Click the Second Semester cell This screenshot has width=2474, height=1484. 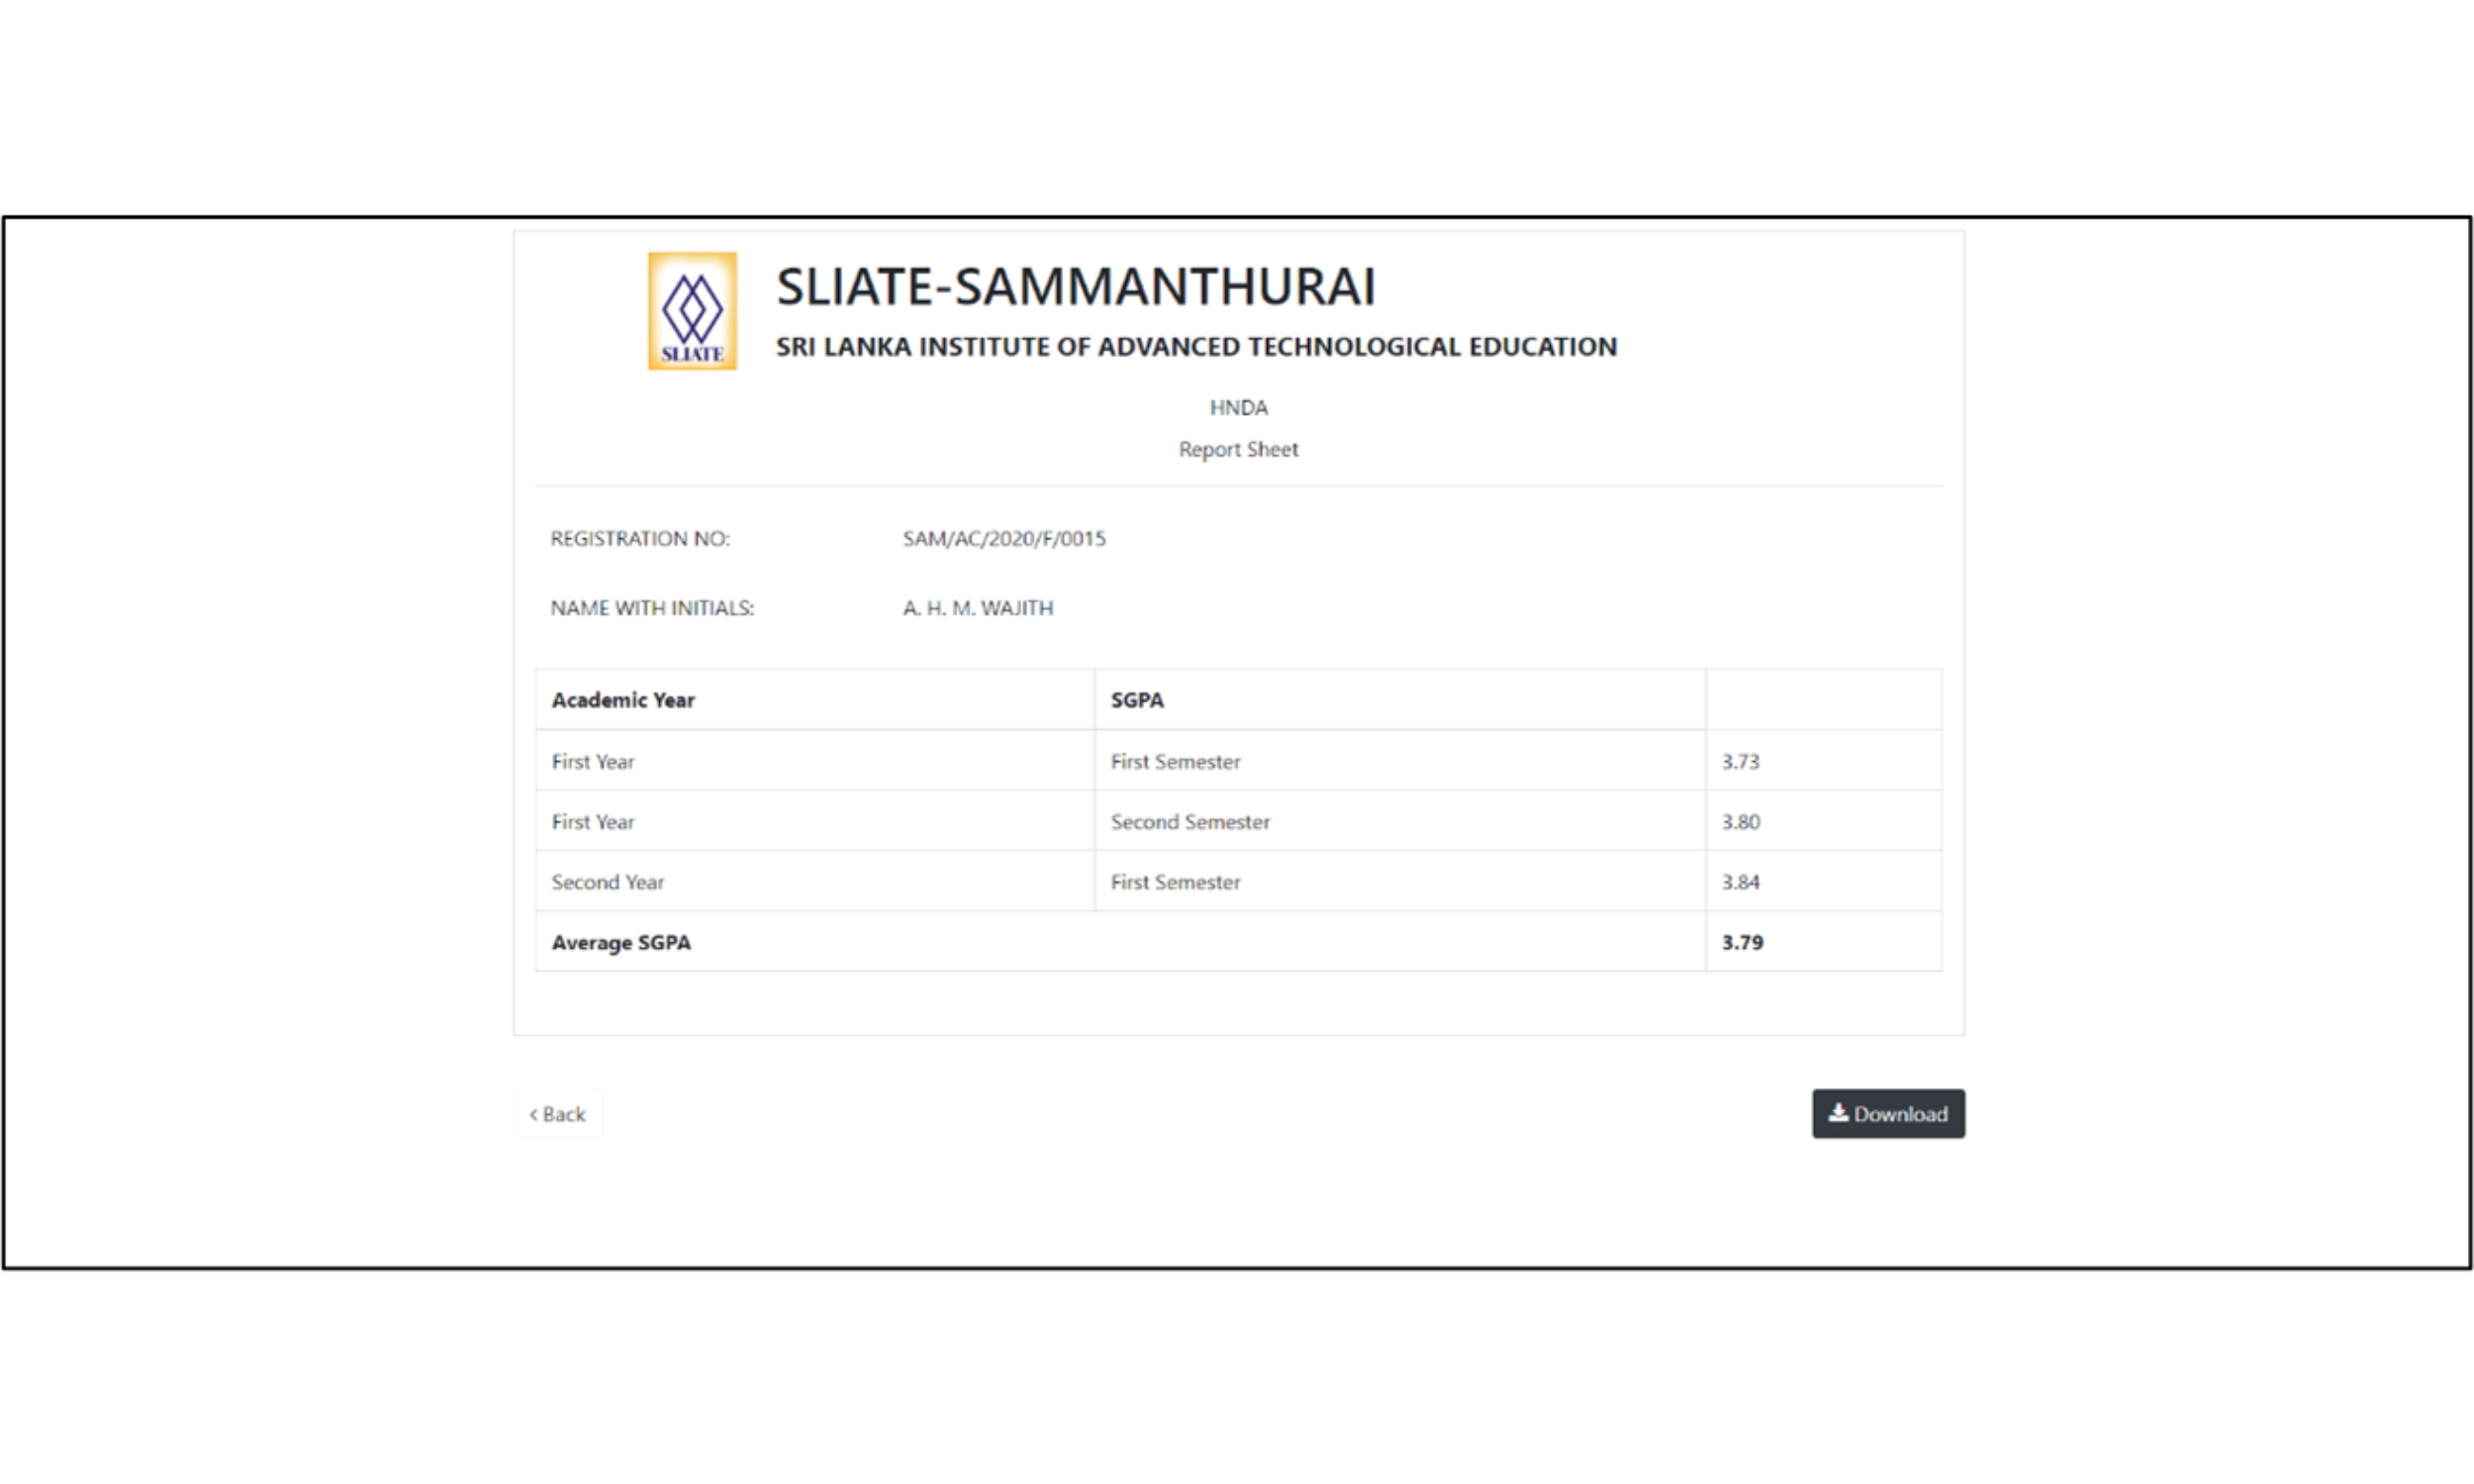coord(1189,822)
